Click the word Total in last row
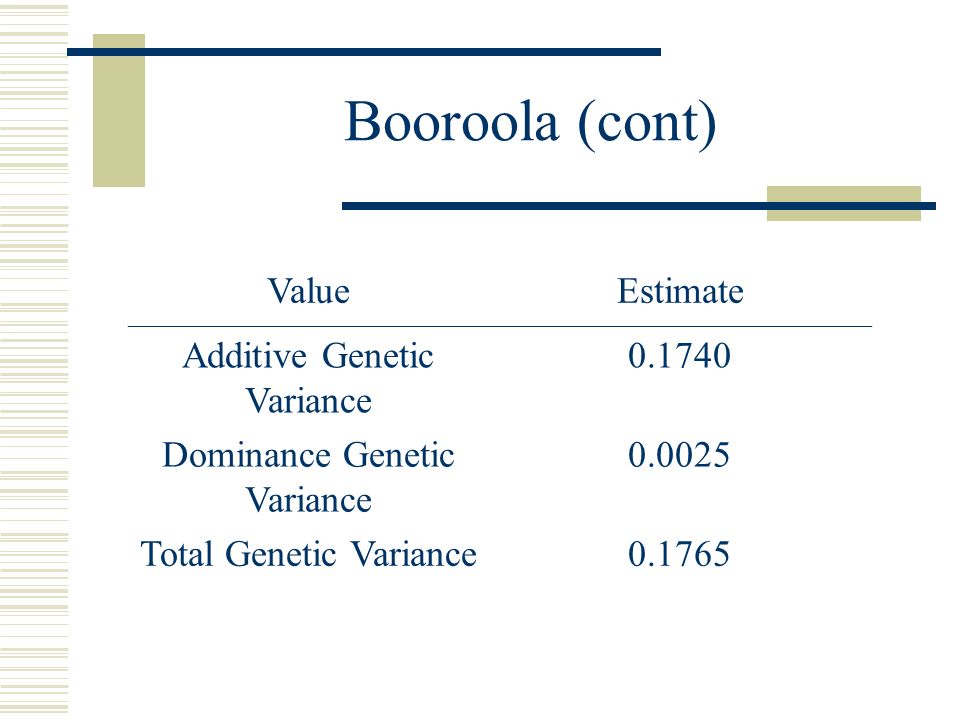Image resolution: width=960 pixels, height=720 pixels. coord(177,554)
